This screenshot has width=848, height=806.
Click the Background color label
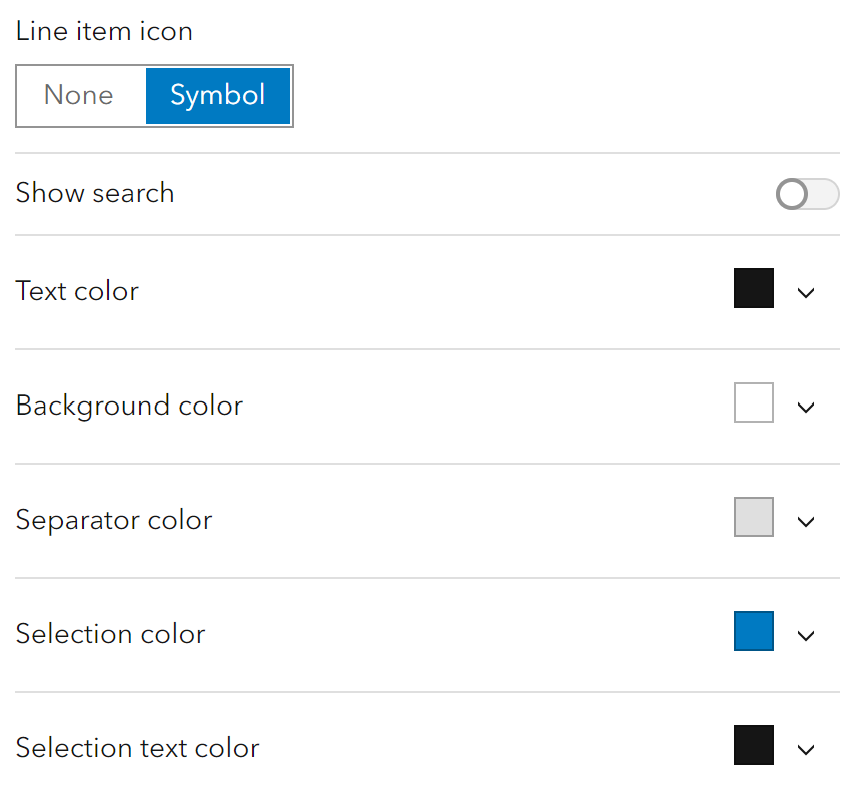(x=129, y=406)
